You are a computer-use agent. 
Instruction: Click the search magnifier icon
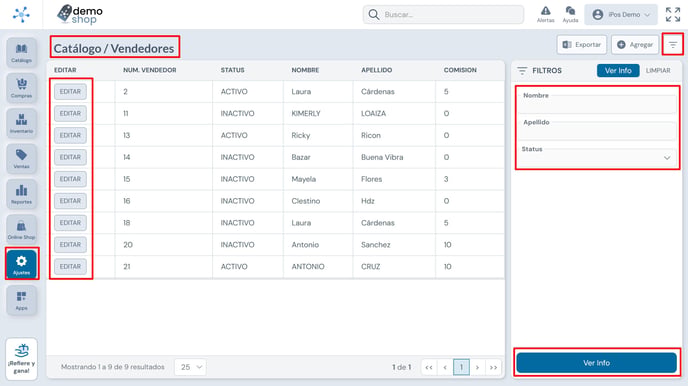(373, 14)
